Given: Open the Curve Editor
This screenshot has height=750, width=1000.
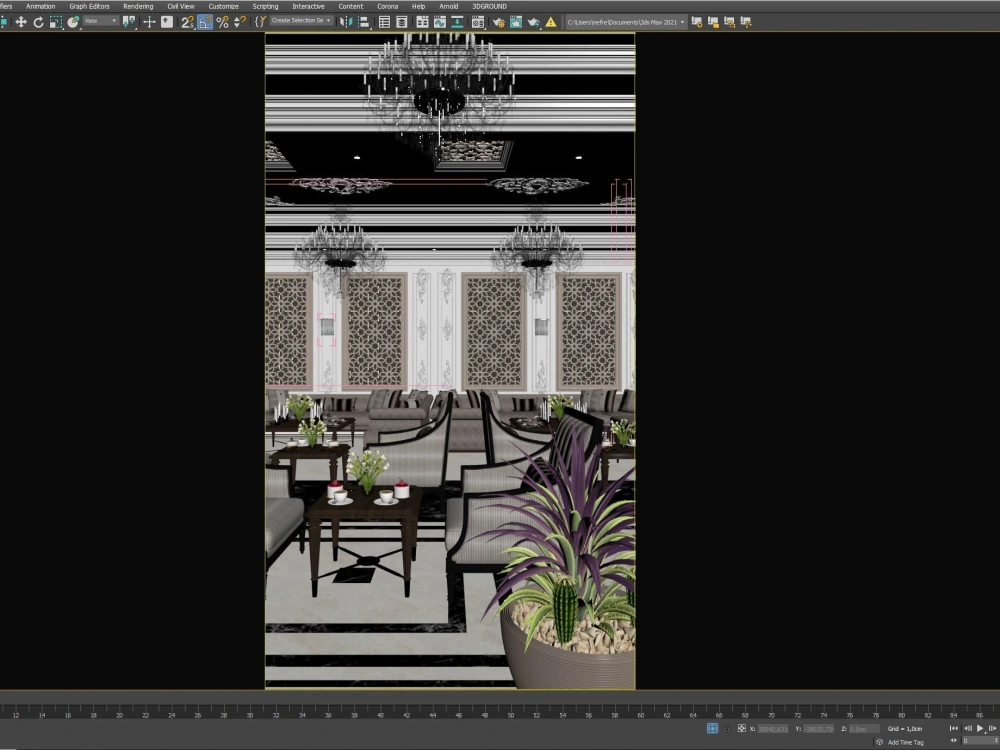Looking at the screenshot, I should [x=440, y=22].
